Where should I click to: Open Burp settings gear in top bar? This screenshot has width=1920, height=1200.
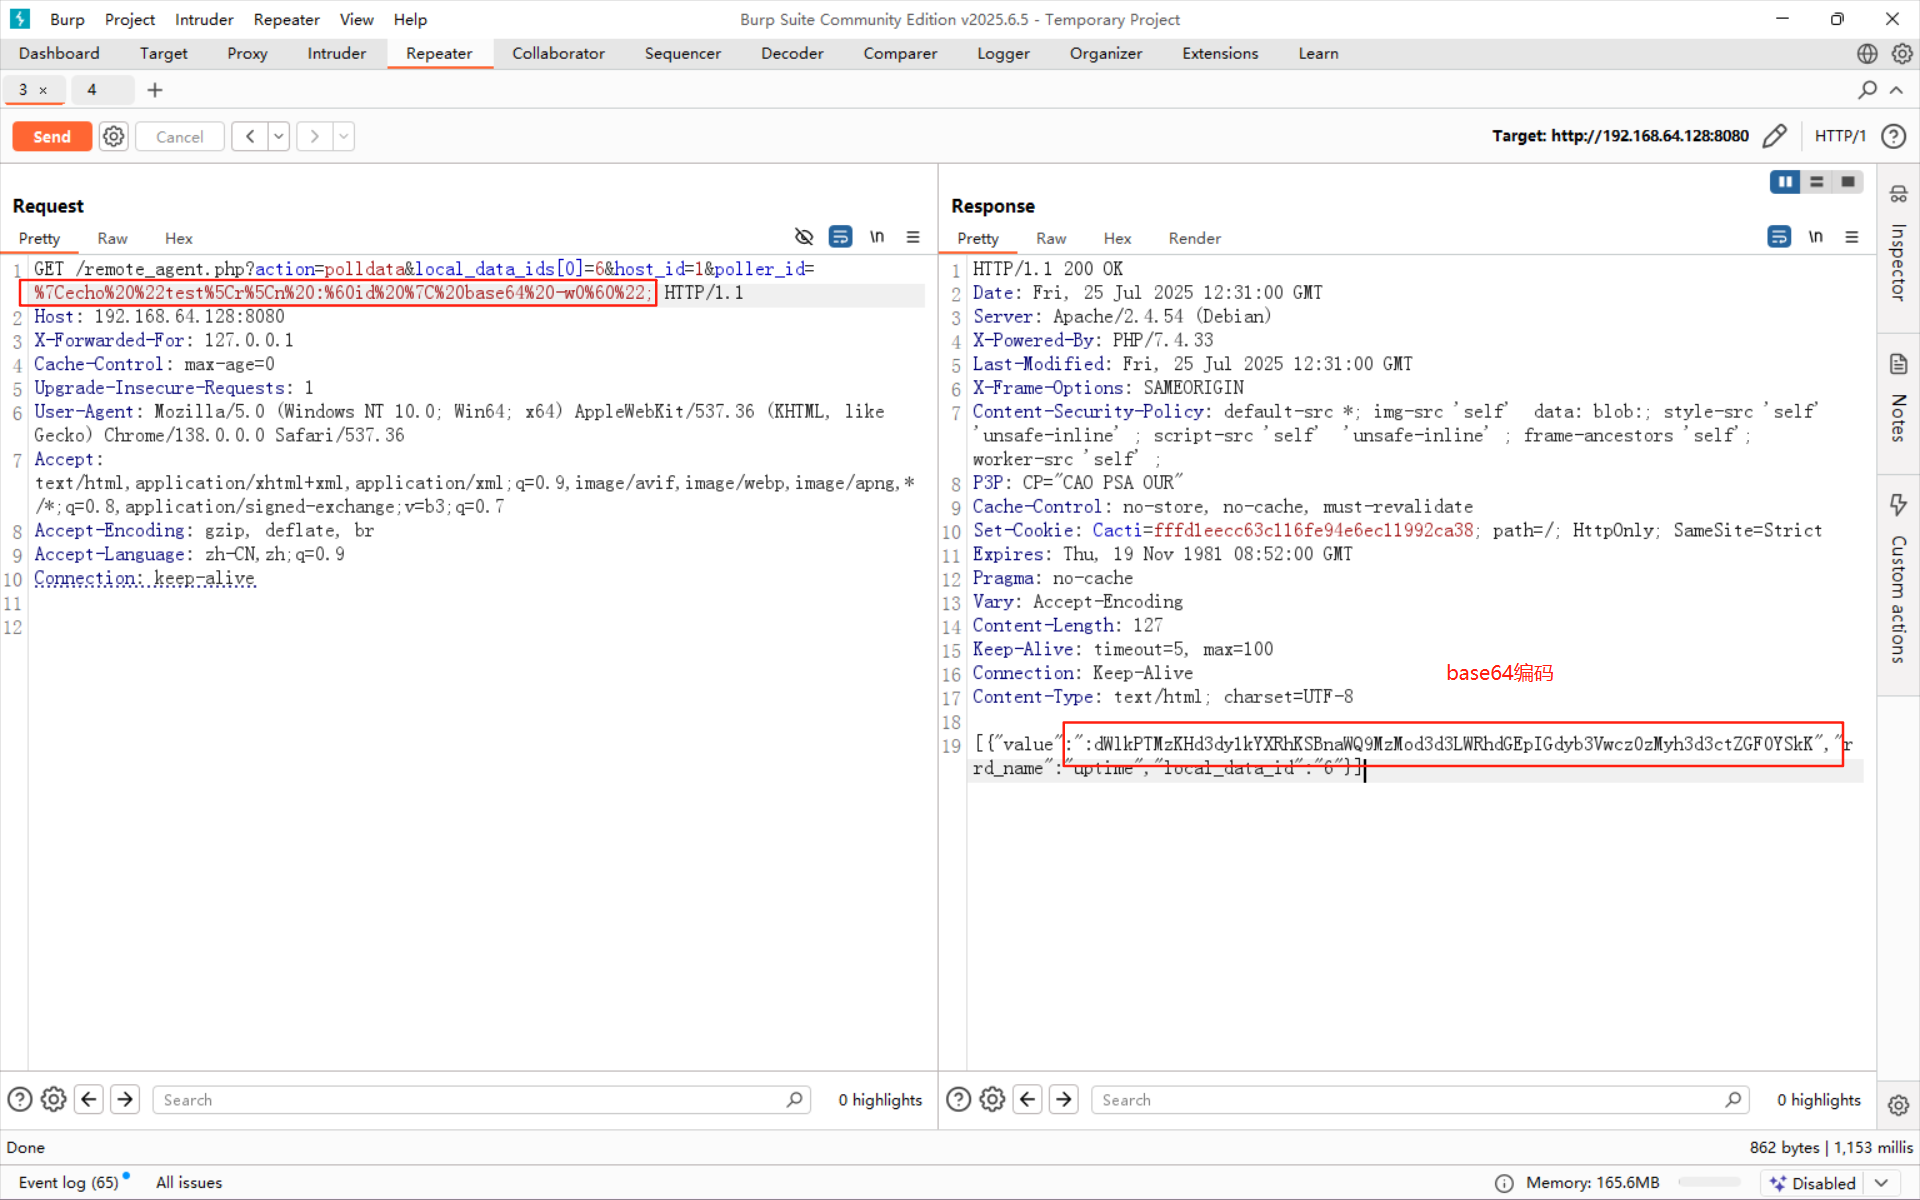(1902, 53)
